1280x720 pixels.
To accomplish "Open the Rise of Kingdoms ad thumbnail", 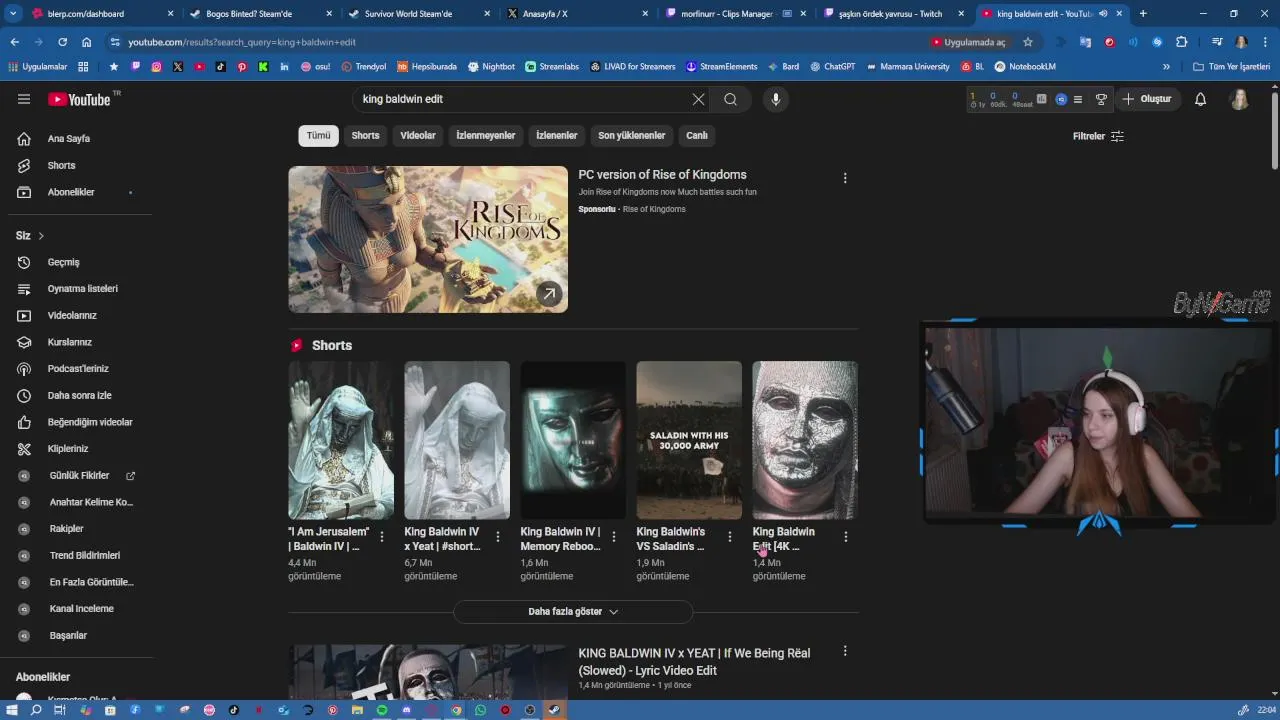I will 428,239.
